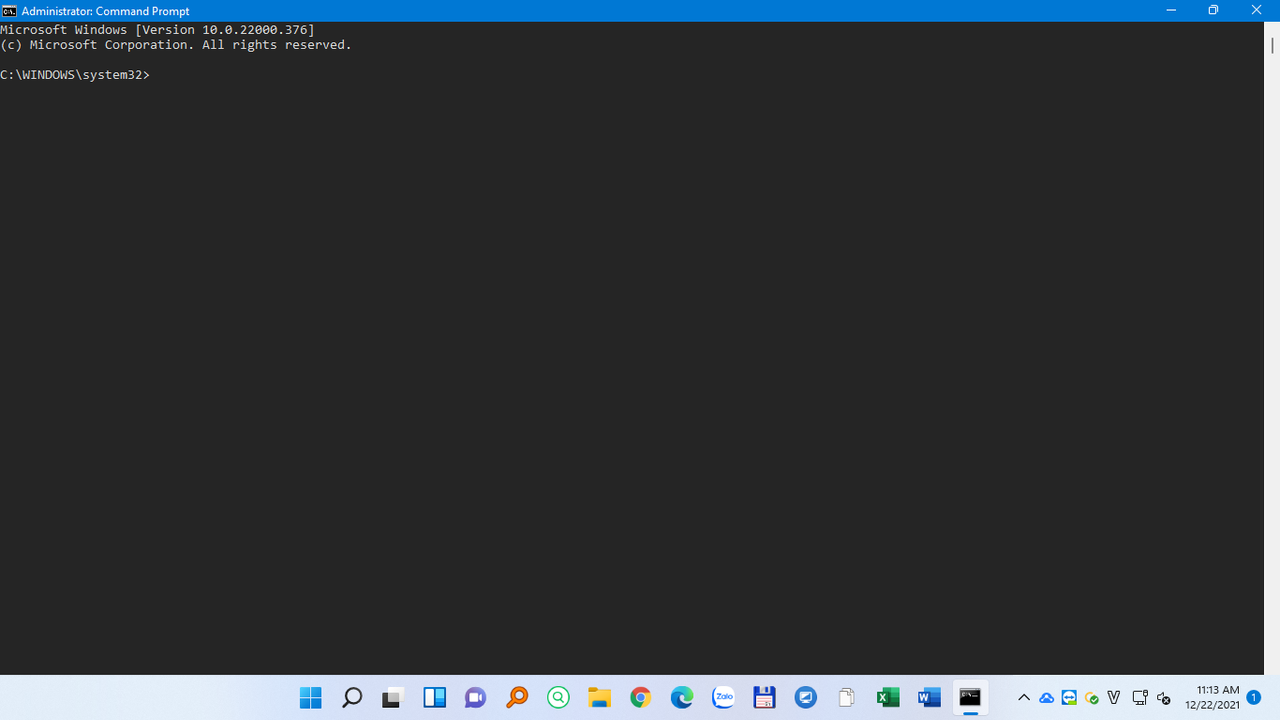Image resolution: width=1280 pixels, height=720 pixels.
Task: Launch Microsoft Excel from the taskbar
Action: click(887, 697)
